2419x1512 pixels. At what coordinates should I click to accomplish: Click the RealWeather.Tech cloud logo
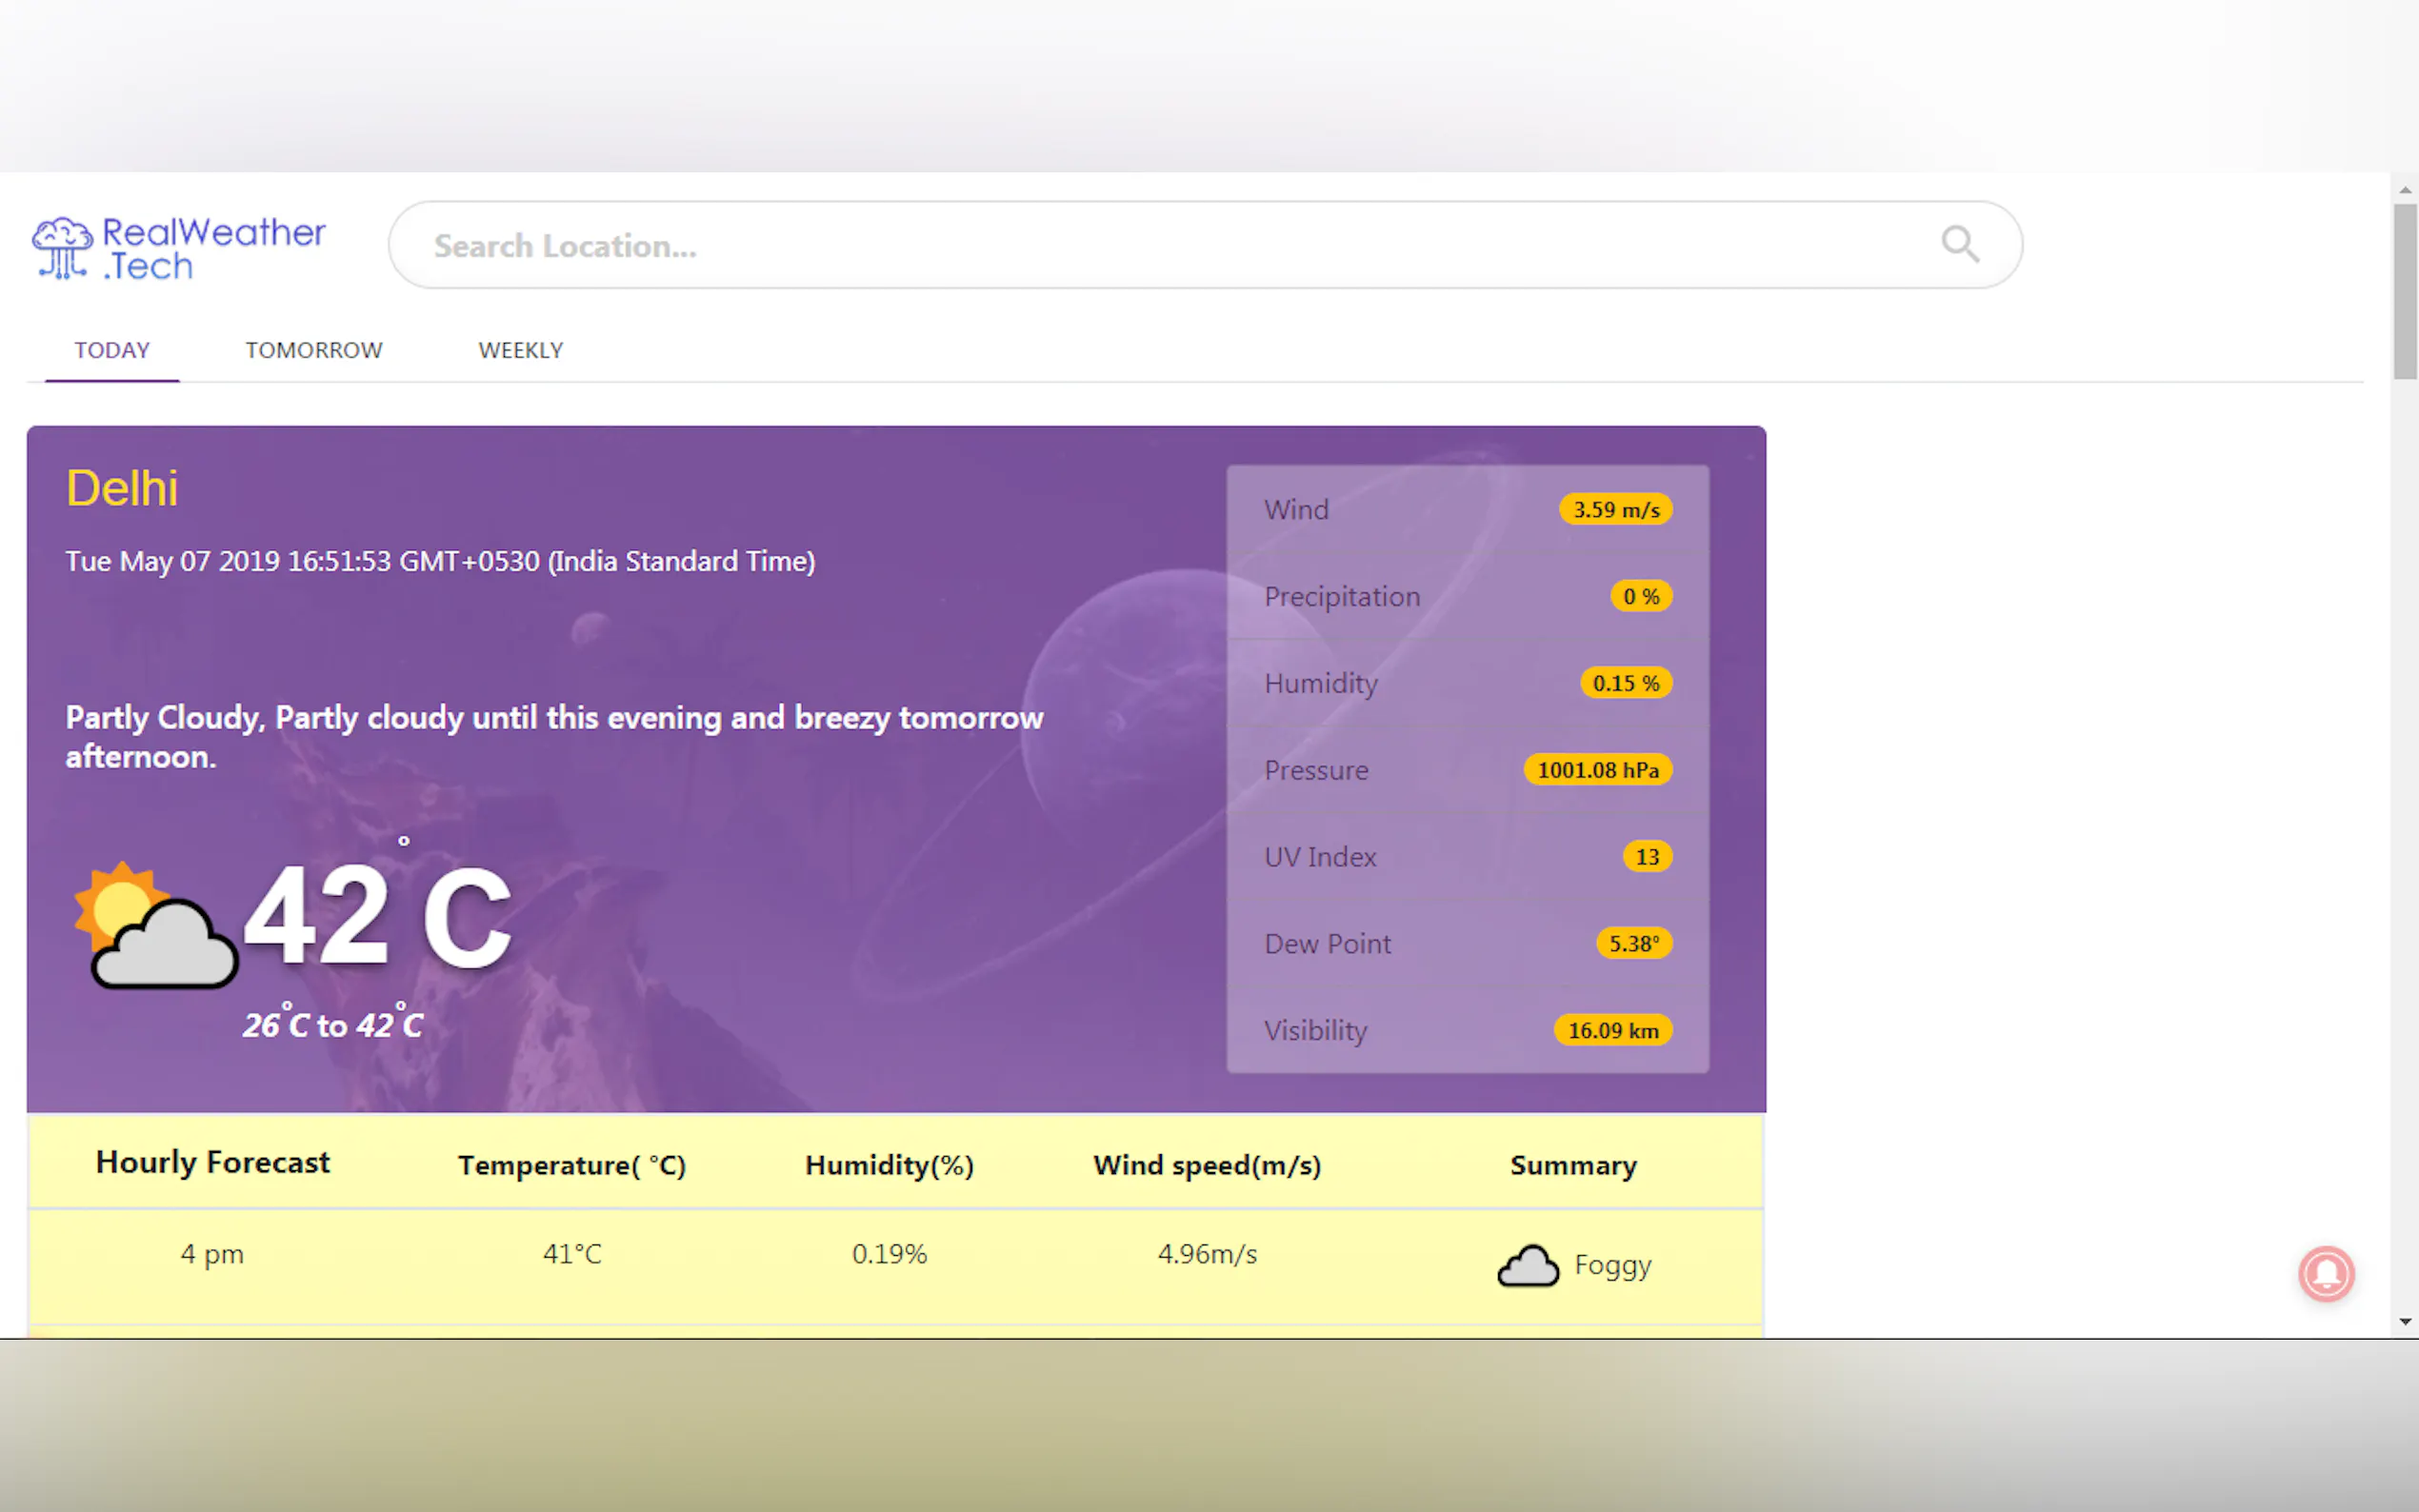pos(62,248)
